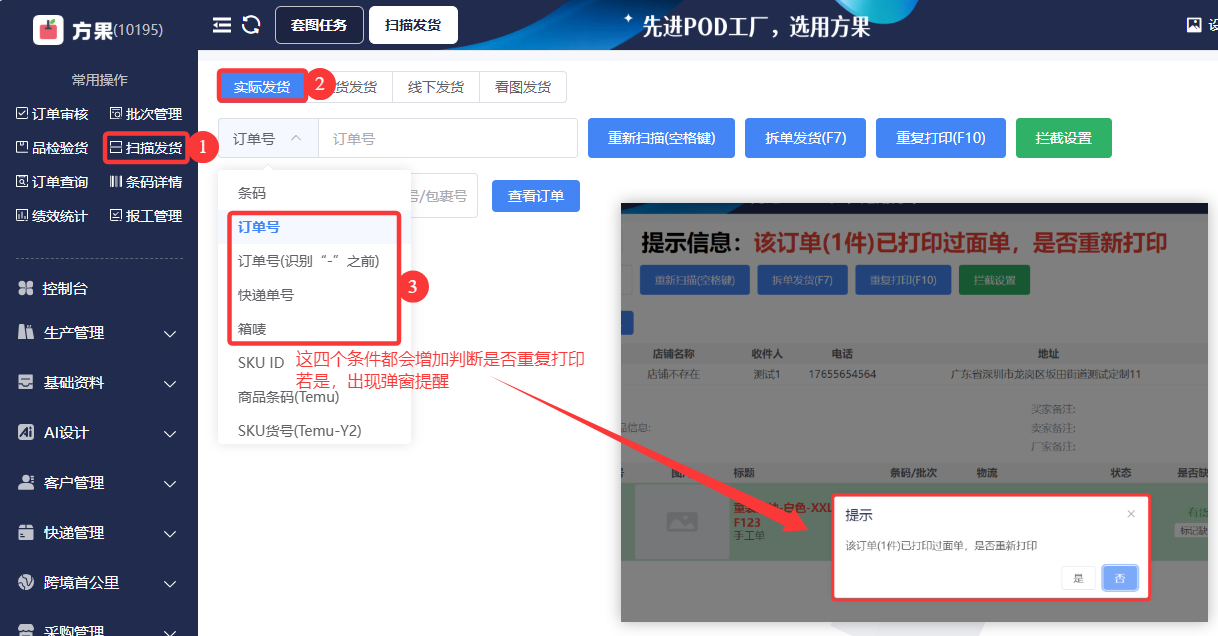Click the 快递管理 menu icon
The height and width of the screenshot is (636, 1218).
[26, 532]
